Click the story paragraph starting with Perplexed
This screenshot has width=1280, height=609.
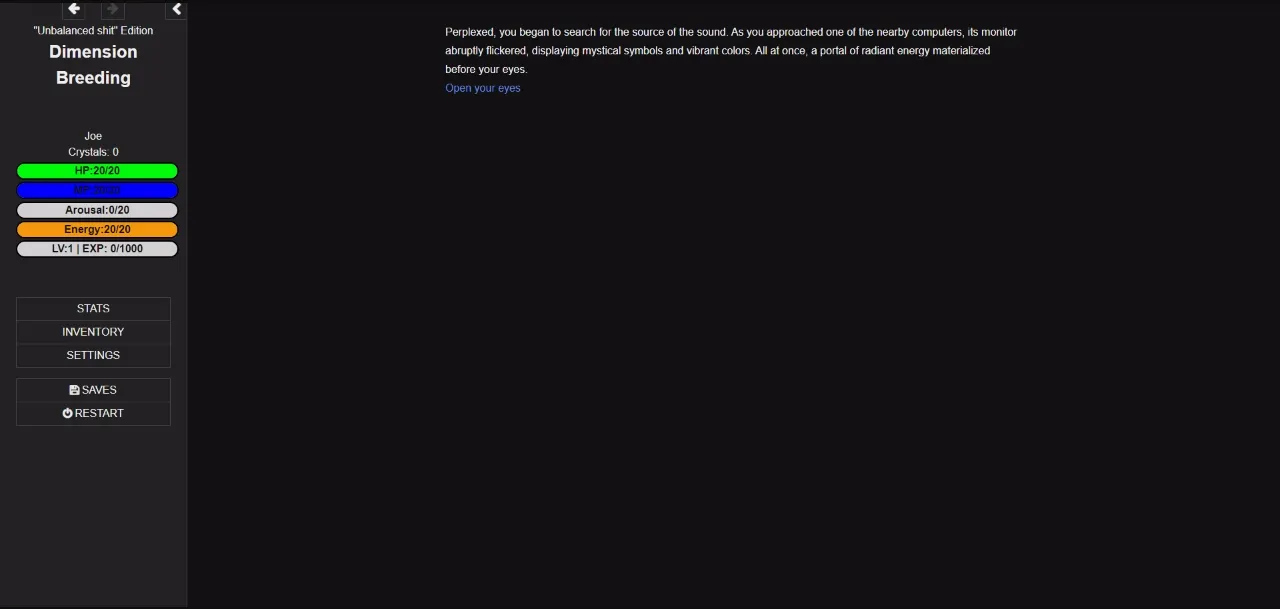click(730, 51)
